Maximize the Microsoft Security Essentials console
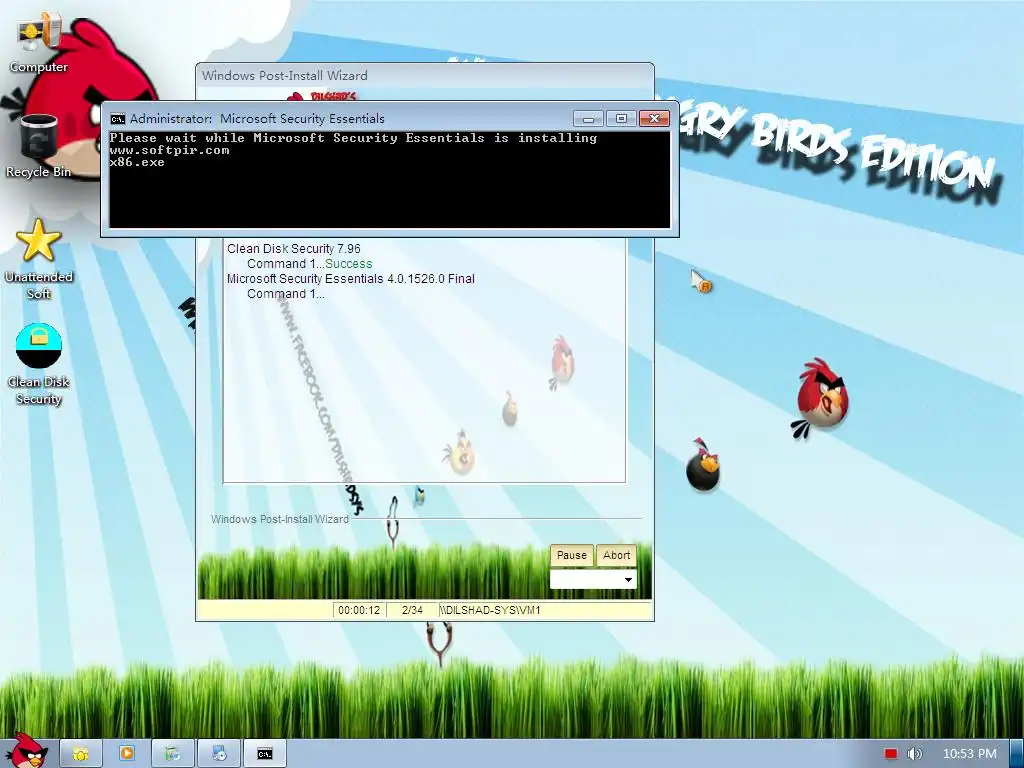 621,118
